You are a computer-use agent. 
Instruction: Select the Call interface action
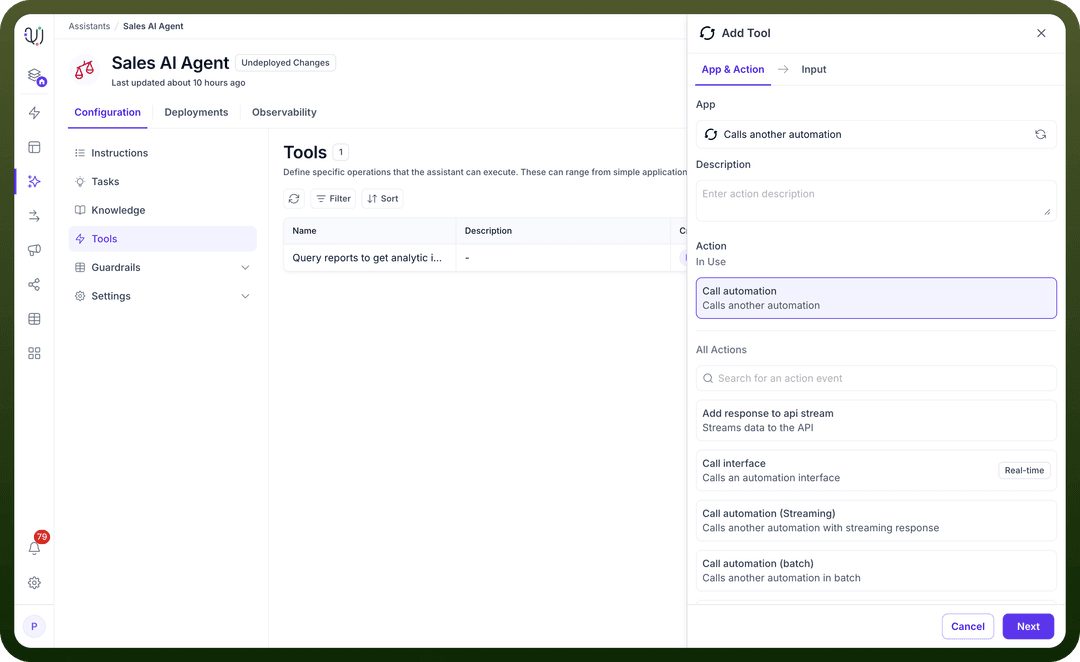coord(876,470)
